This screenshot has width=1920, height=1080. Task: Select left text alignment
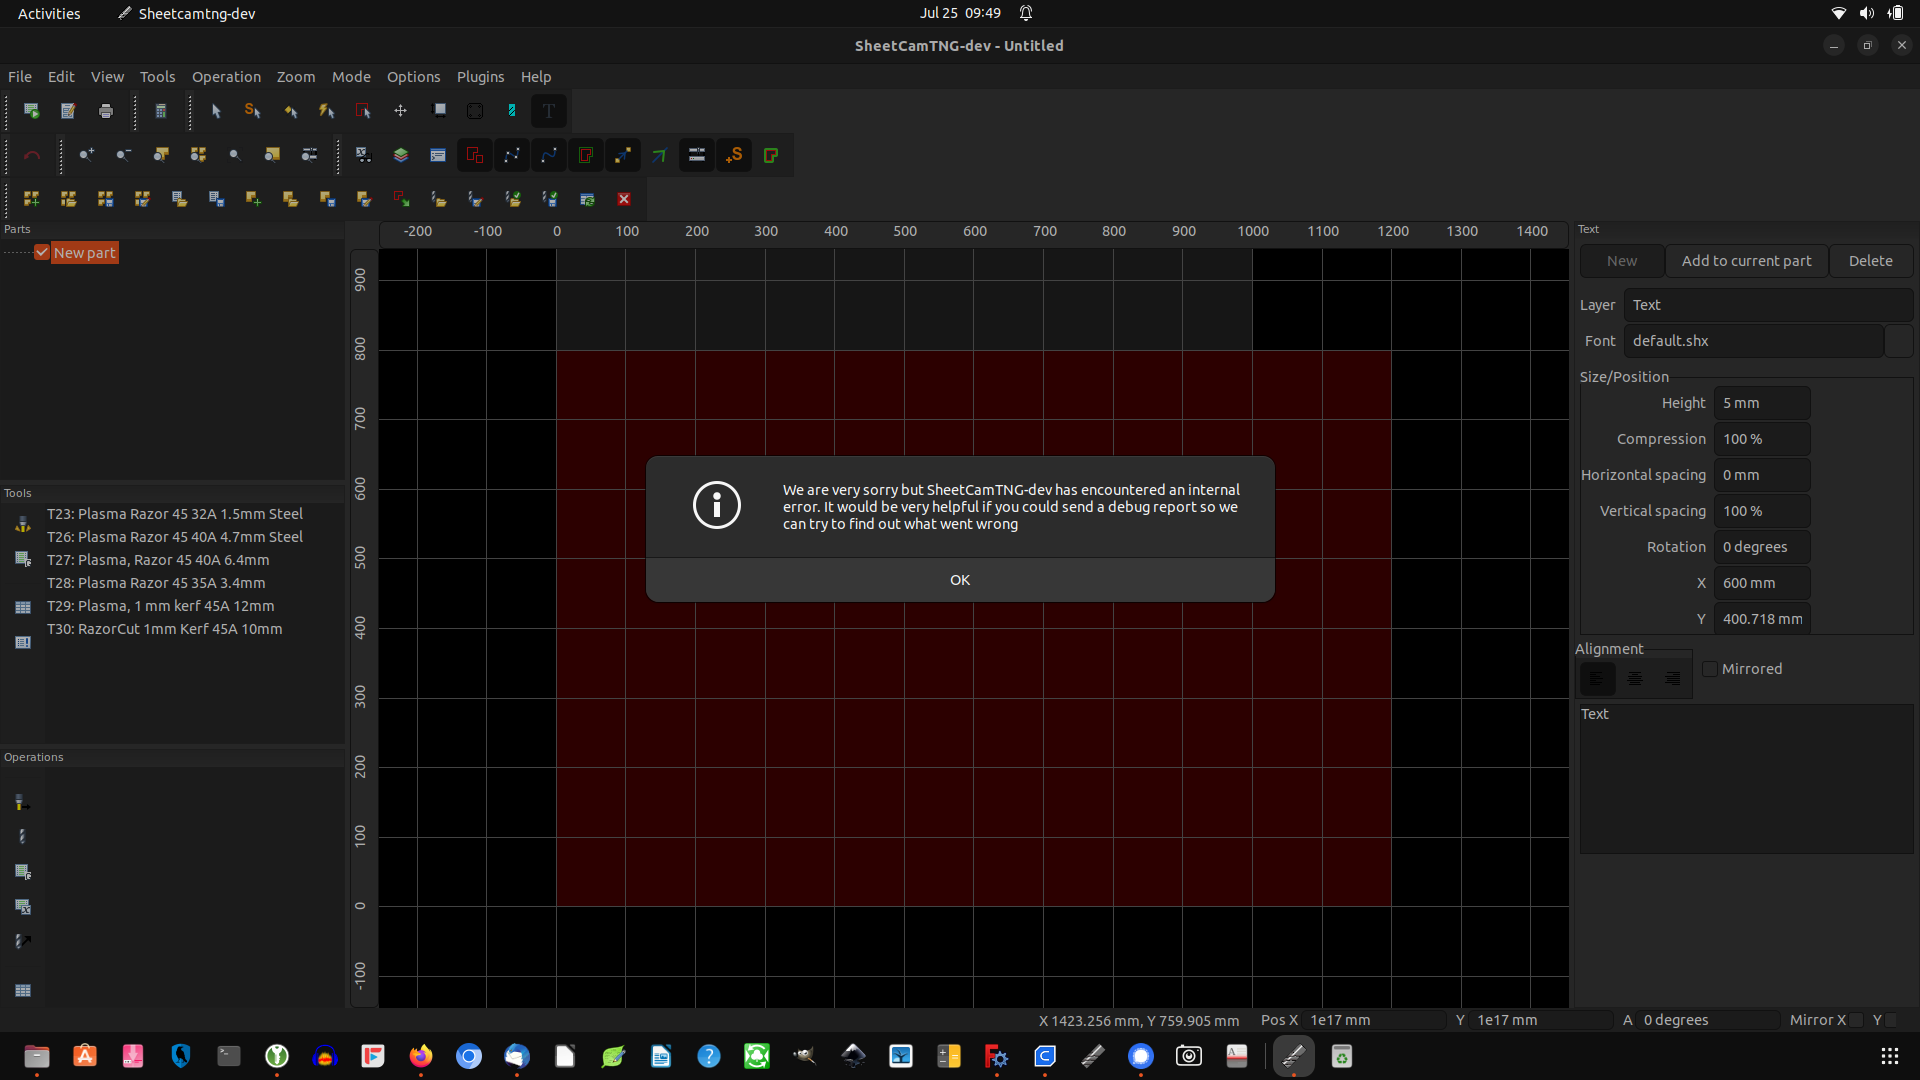[1597, 679]
